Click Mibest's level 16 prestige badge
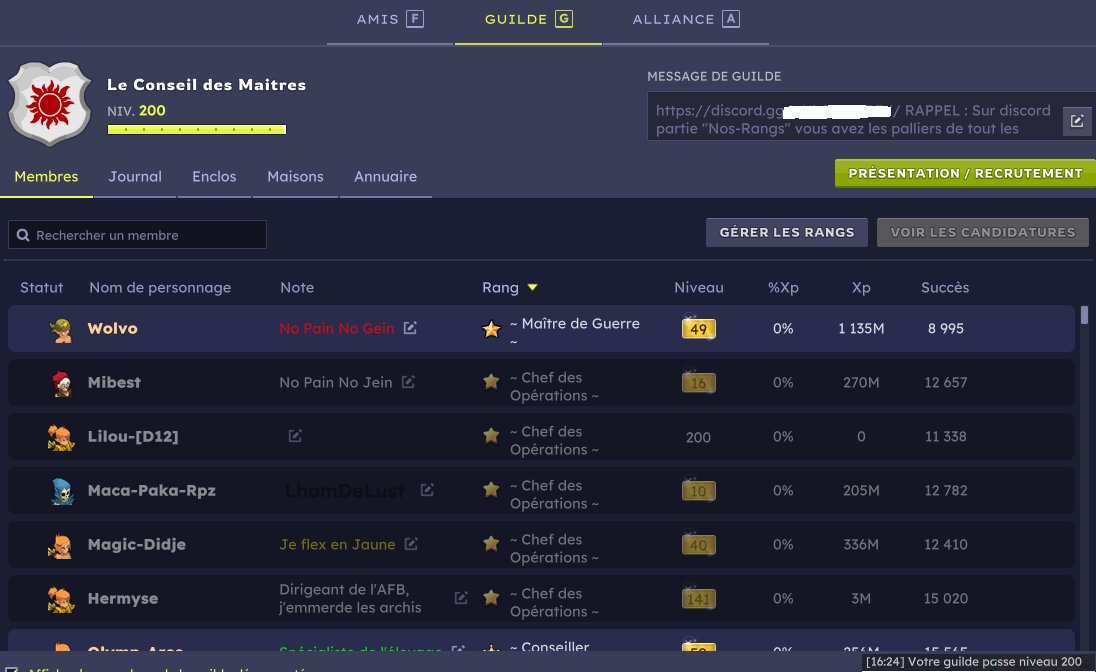This screenshot has height=672, width=1096. point(698,383)
